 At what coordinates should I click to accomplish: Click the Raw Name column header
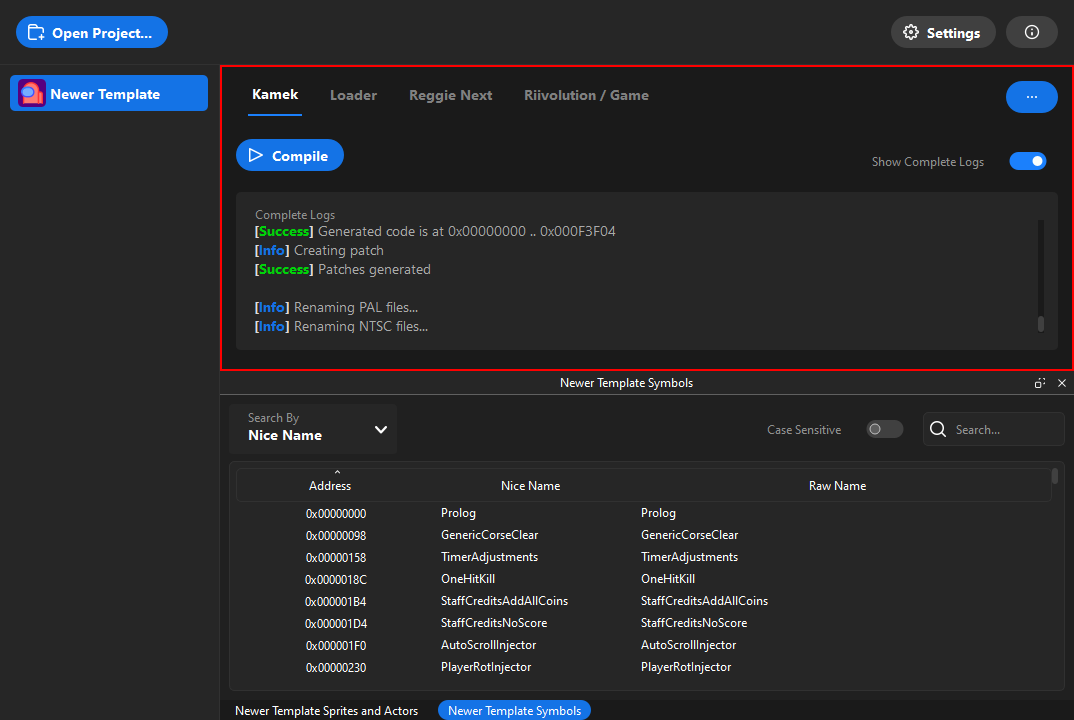click(x=837, y=486)
